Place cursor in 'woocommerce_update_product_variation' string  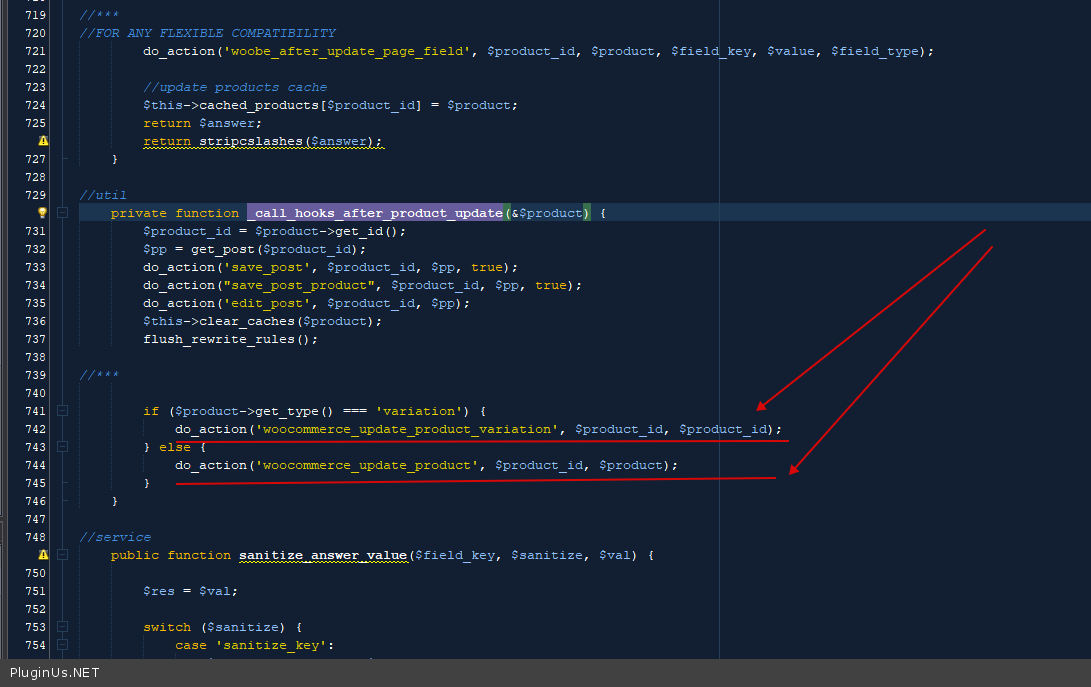[x=406, y=429]
